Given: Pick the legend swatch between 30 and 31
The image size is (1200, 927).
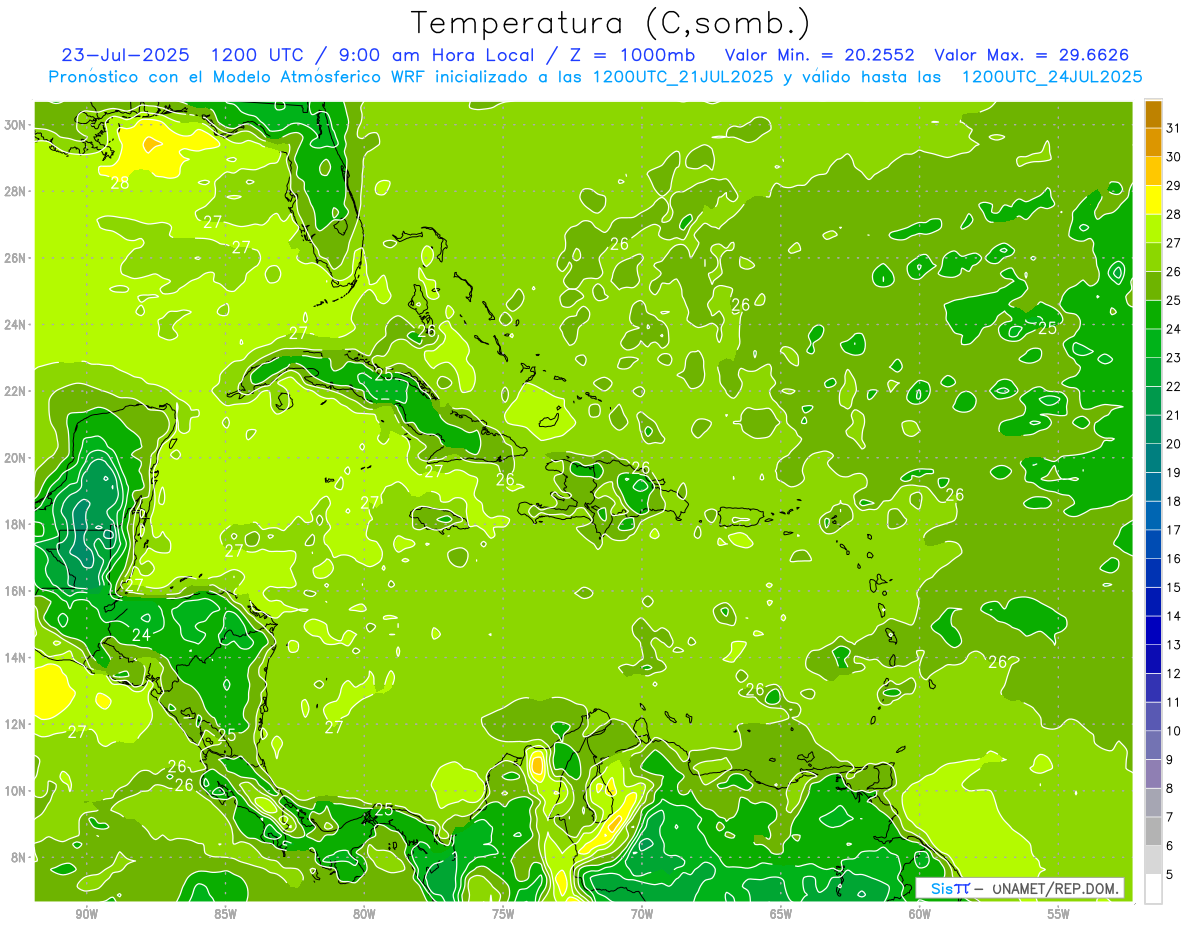Looking at the screenshot, I should (1153, 142).
